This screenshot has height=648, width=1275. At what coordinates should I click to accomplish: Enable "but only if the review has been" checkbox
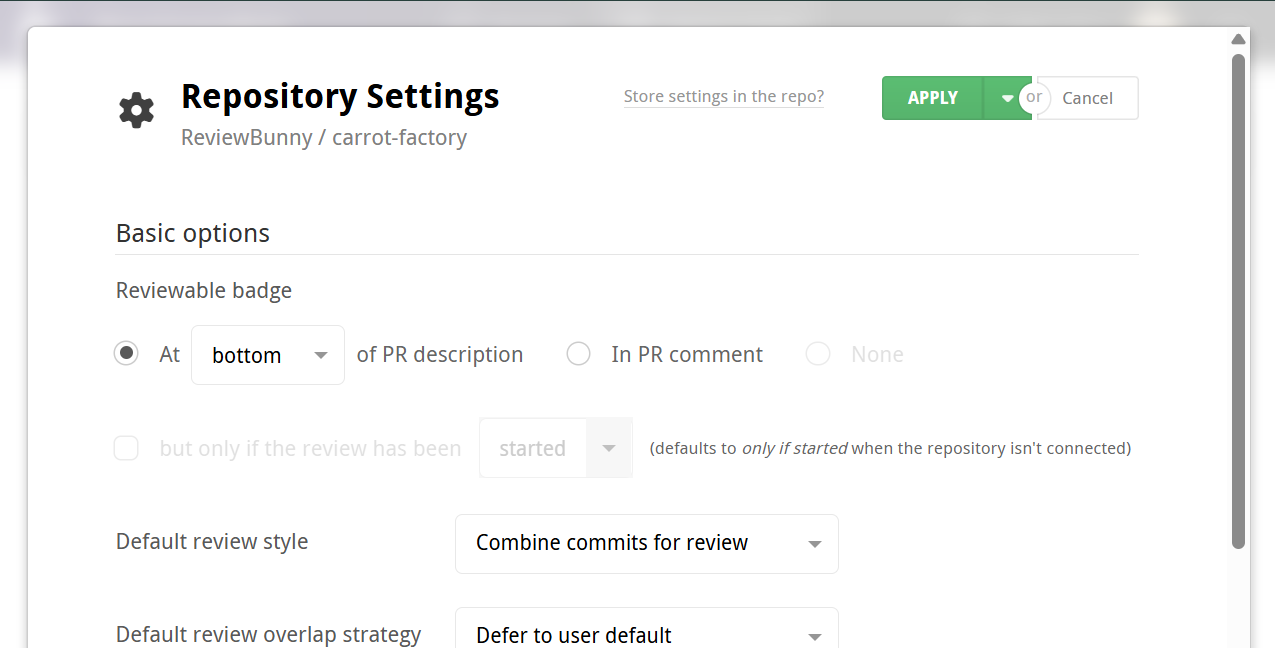126,447
